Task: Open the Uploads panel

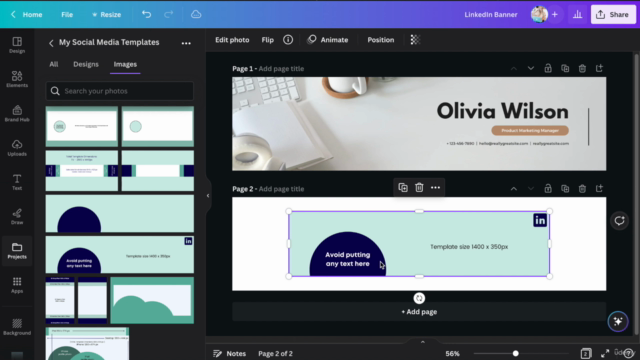Action: point(17,148)
